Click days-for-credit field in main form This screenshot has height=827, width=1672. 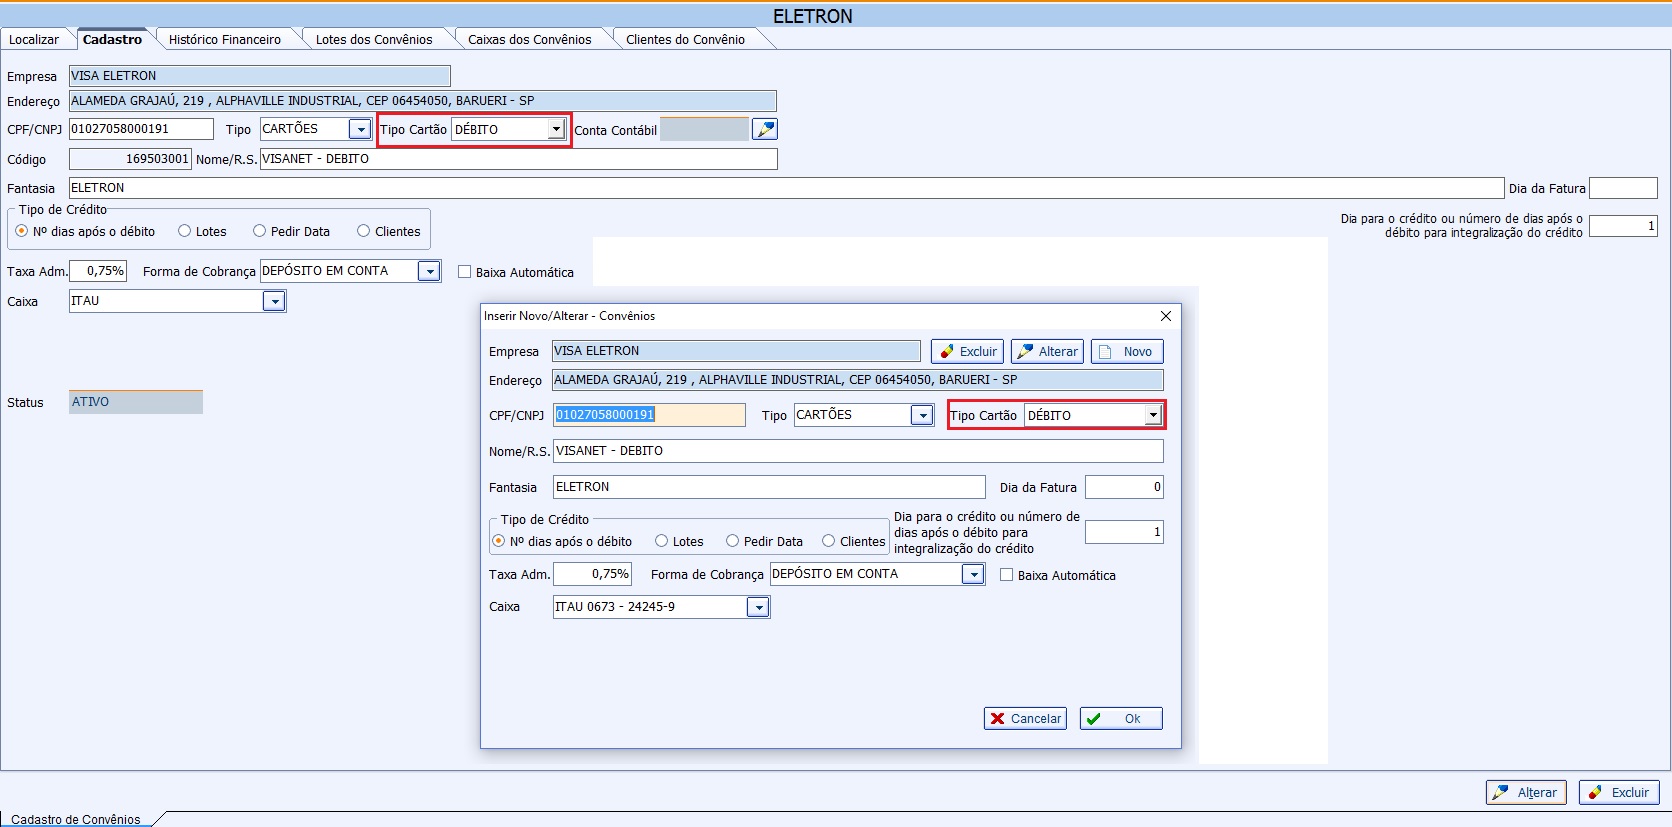[x=1623, y=226]
